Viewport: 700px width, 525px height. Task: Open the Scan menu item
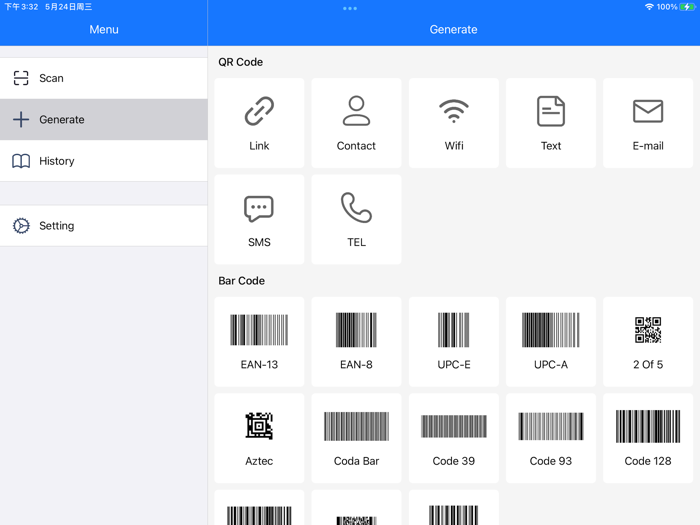click(104, 78)
